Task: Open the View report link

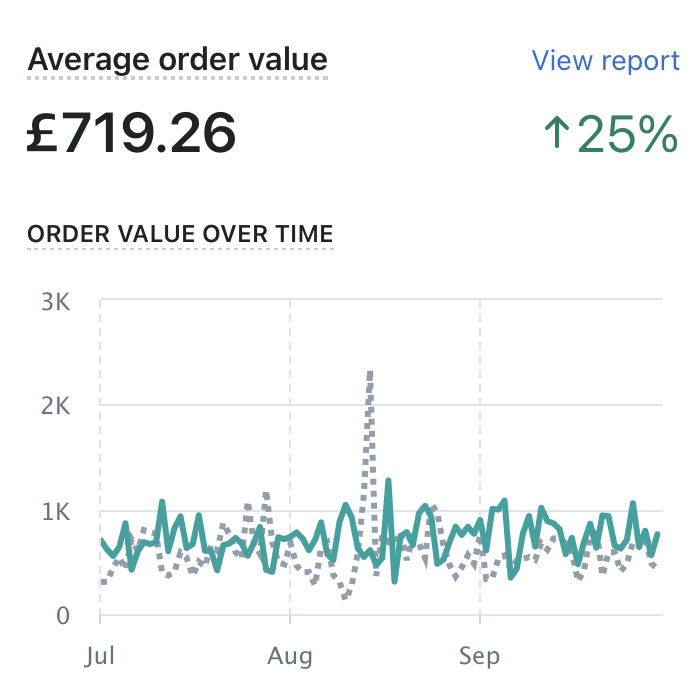Action: click(605, 60)
